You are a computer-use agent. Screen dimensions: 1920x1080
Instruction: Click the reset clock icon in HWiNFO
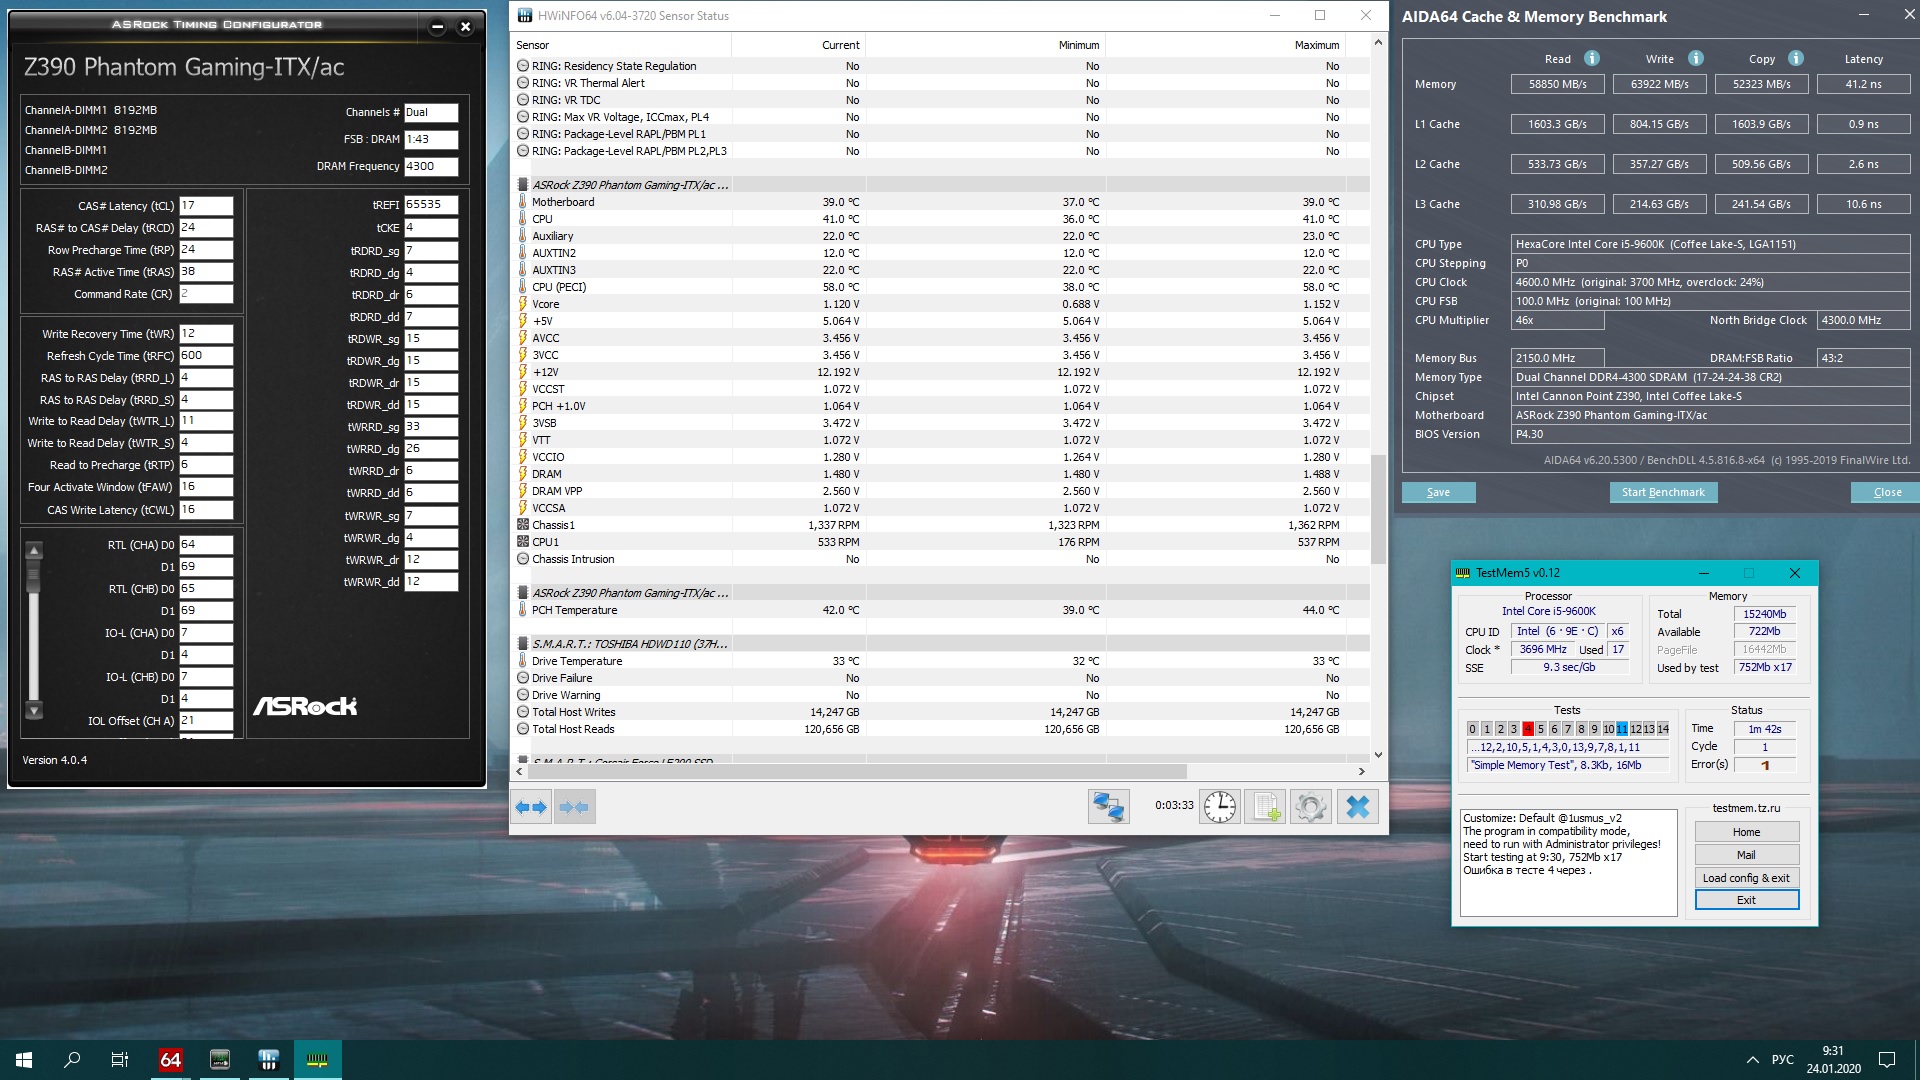pos(1219,807)
